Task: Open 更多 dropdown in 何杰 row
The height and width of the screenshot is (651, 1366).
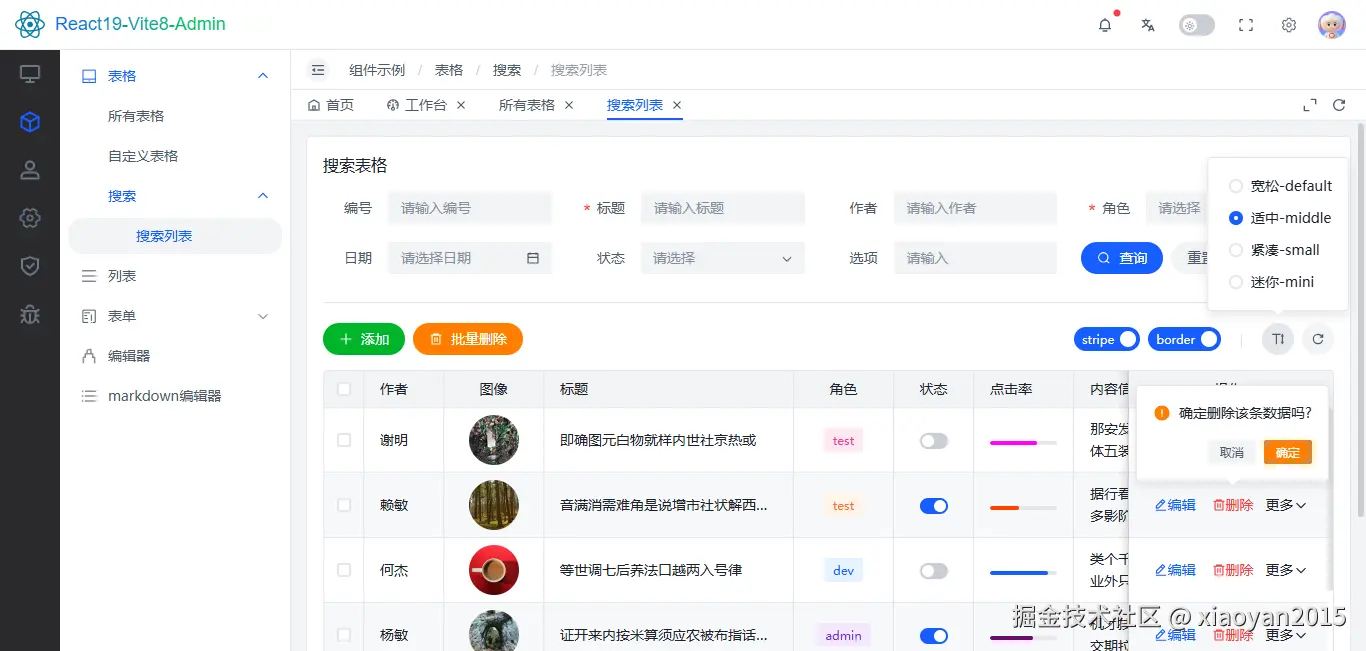Action: point(1286,570)
